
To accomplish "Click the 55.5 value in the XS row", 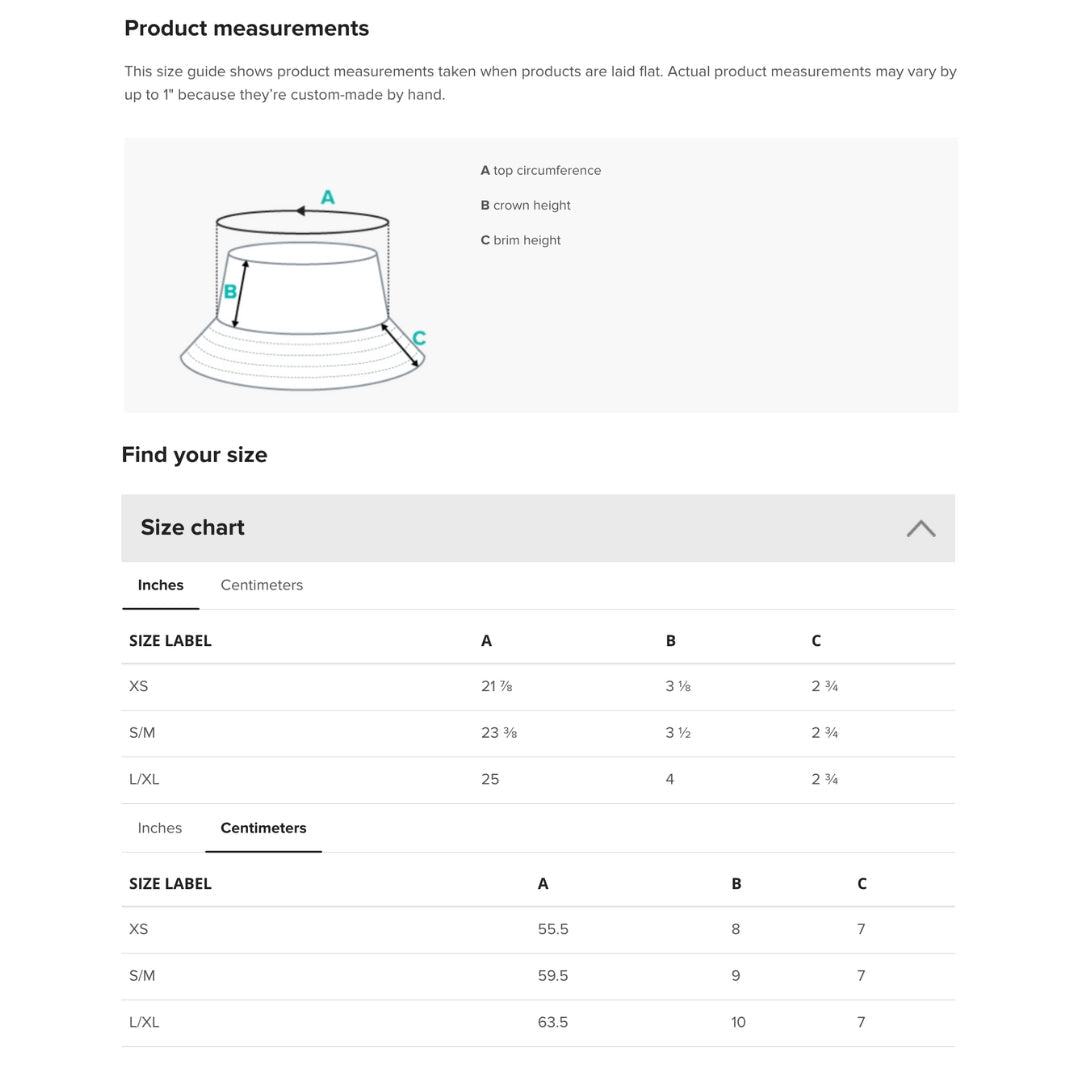I will (552, 929).
